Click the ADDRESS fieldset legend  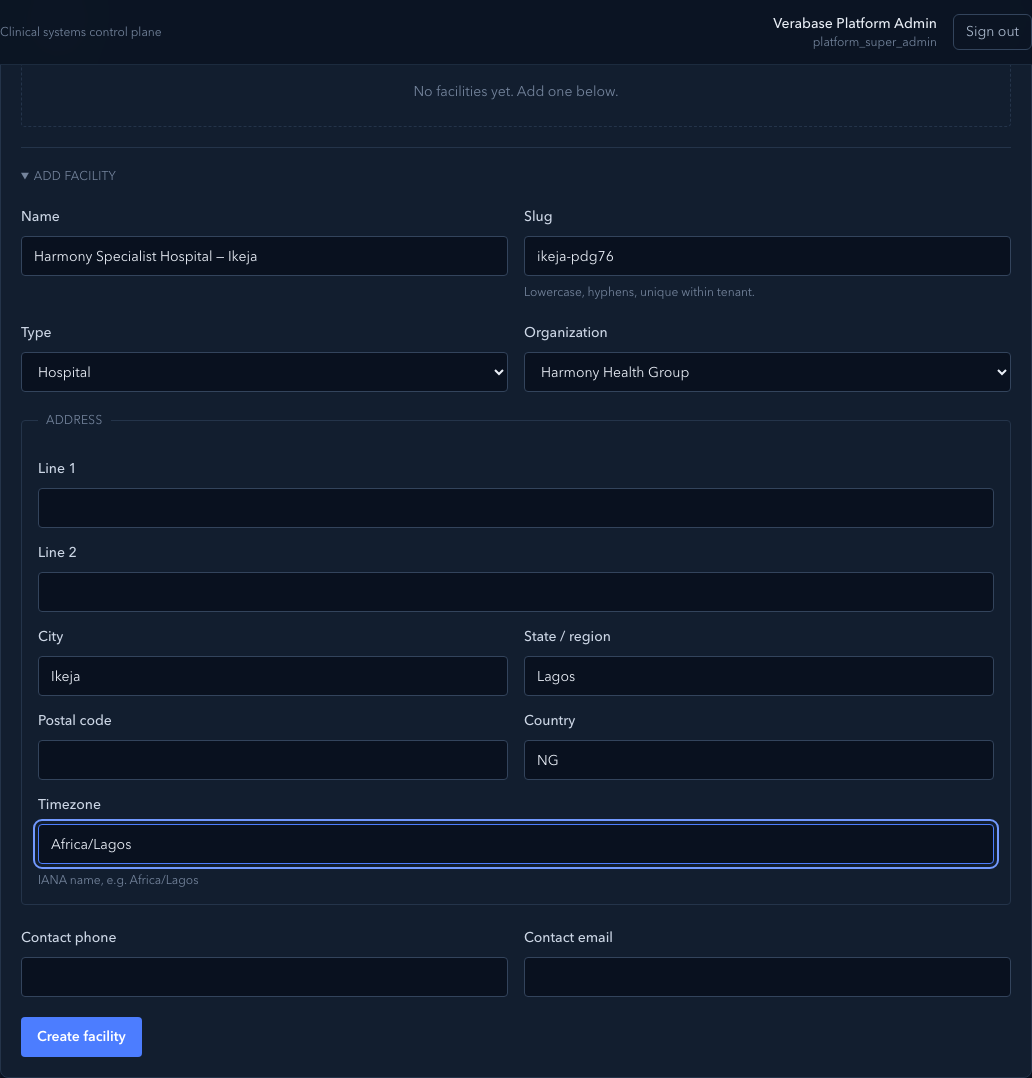[74, 420]
